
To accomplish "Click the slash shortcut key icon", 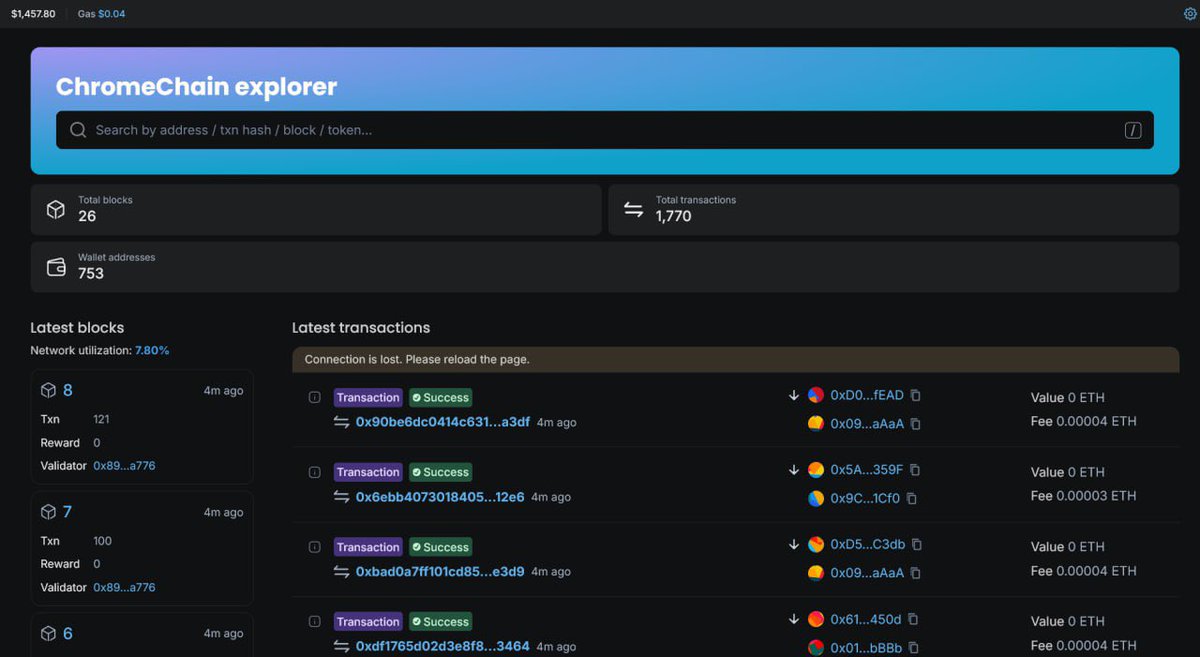I will pyautogui.click(x=1133, y=130).
